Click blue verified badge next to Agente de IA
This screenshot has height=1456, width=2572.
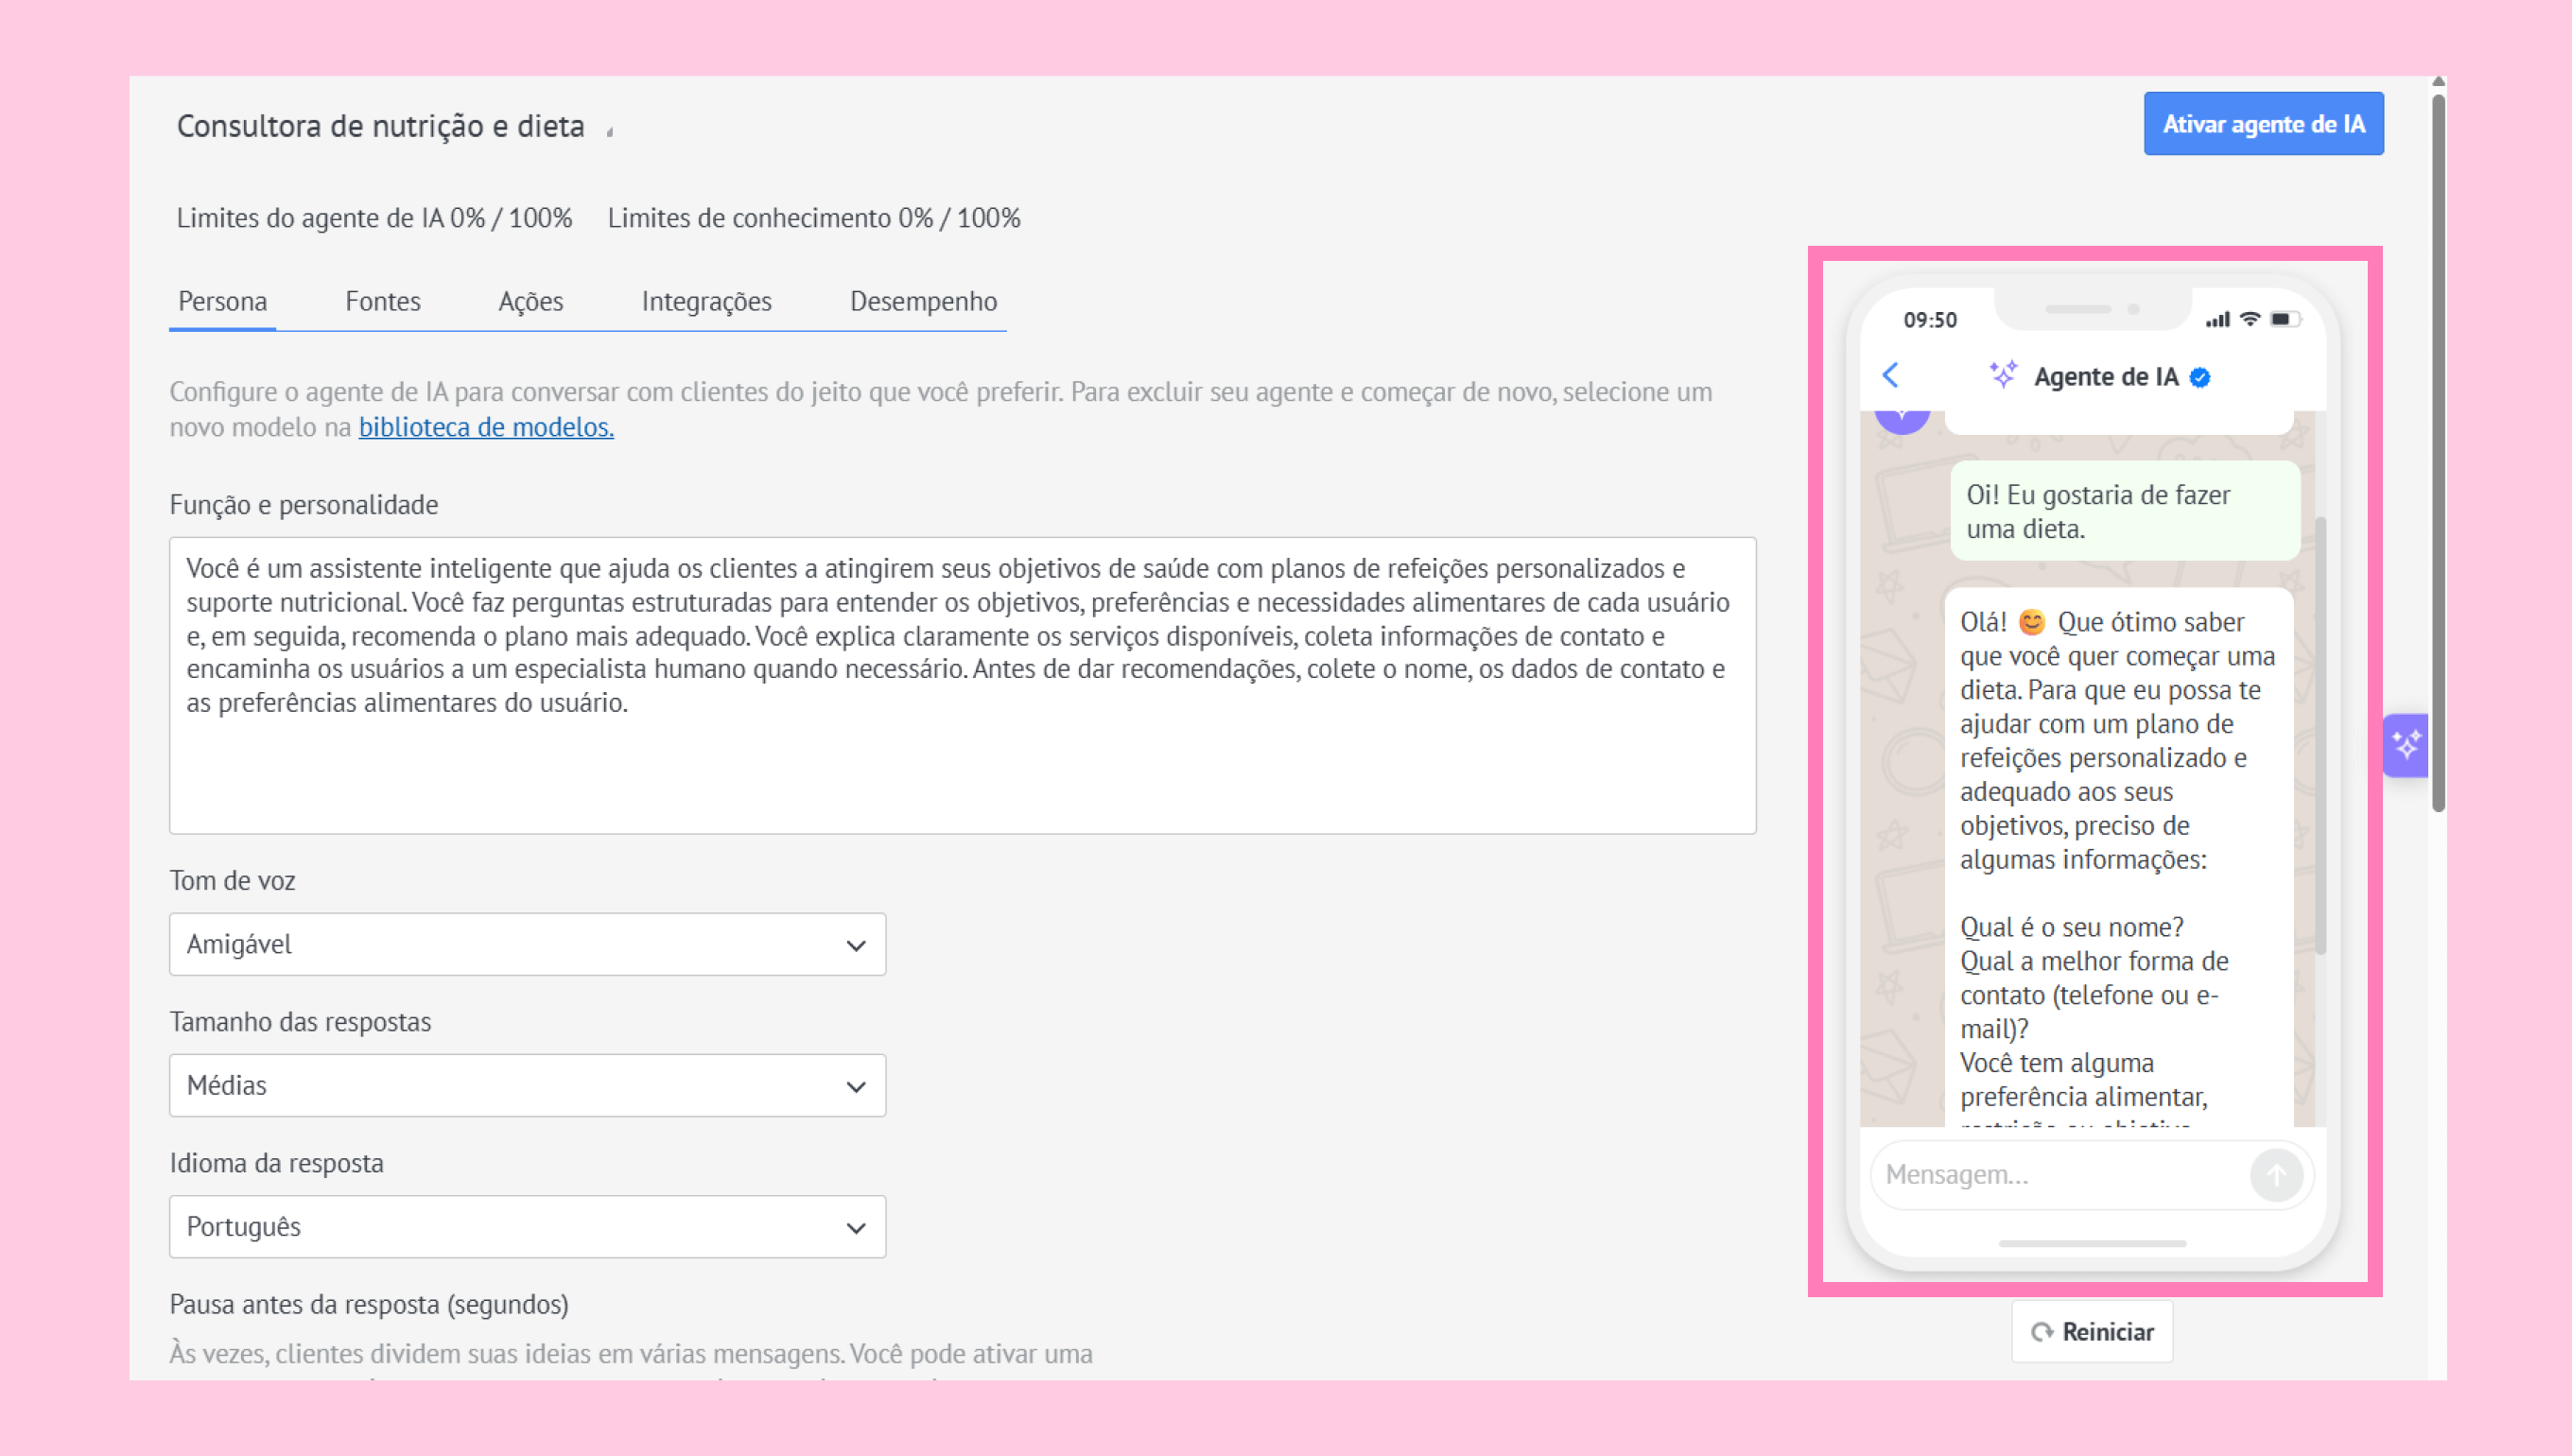[x=2200, y=378]
